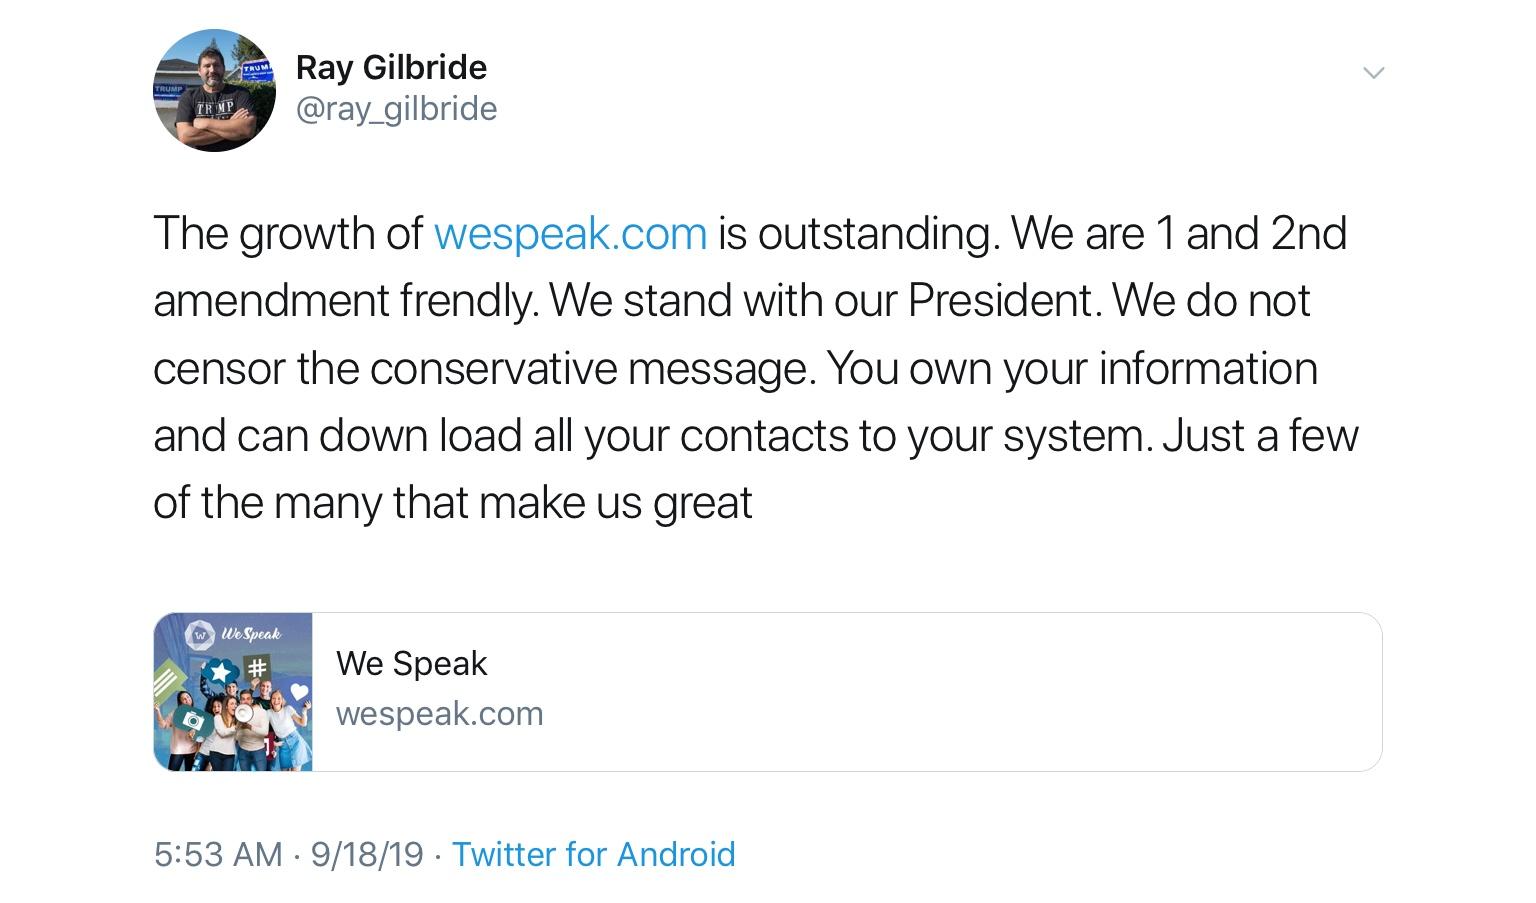Click the star icon in card image
Viewport: 1536px width, 903px height.
tap(220, 673)
